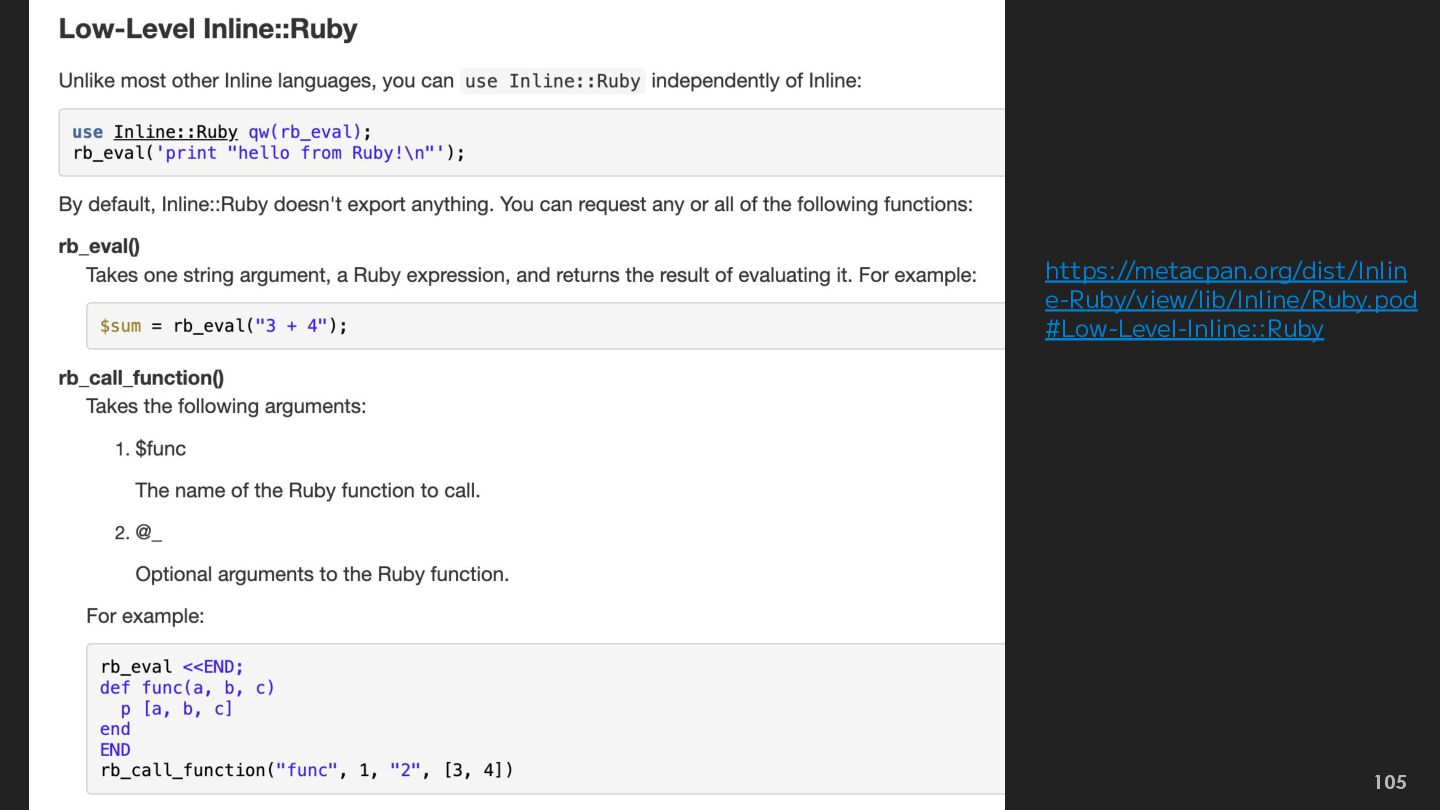Click the <<END; heredoc marker
The height and width of the screenshot is (810, 1440).
coord(213,667)
